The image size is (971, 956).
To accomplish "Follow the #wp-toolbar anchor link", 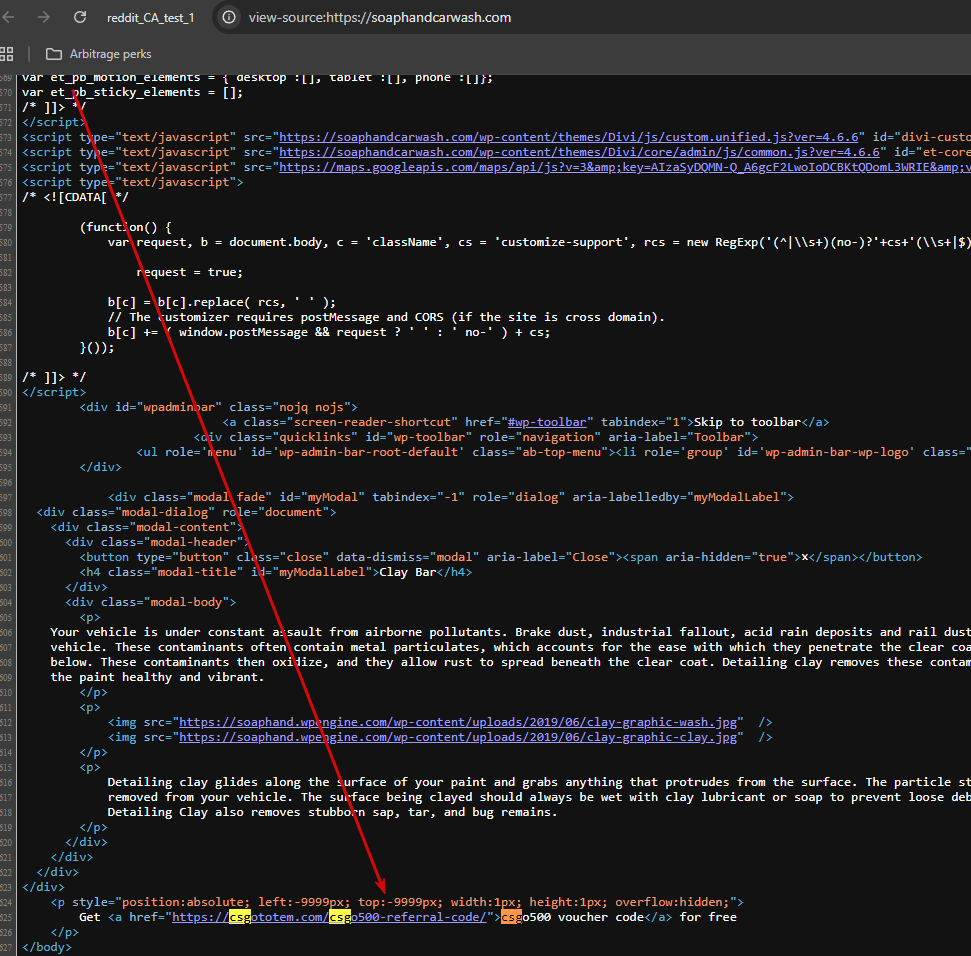I will 547,422.
